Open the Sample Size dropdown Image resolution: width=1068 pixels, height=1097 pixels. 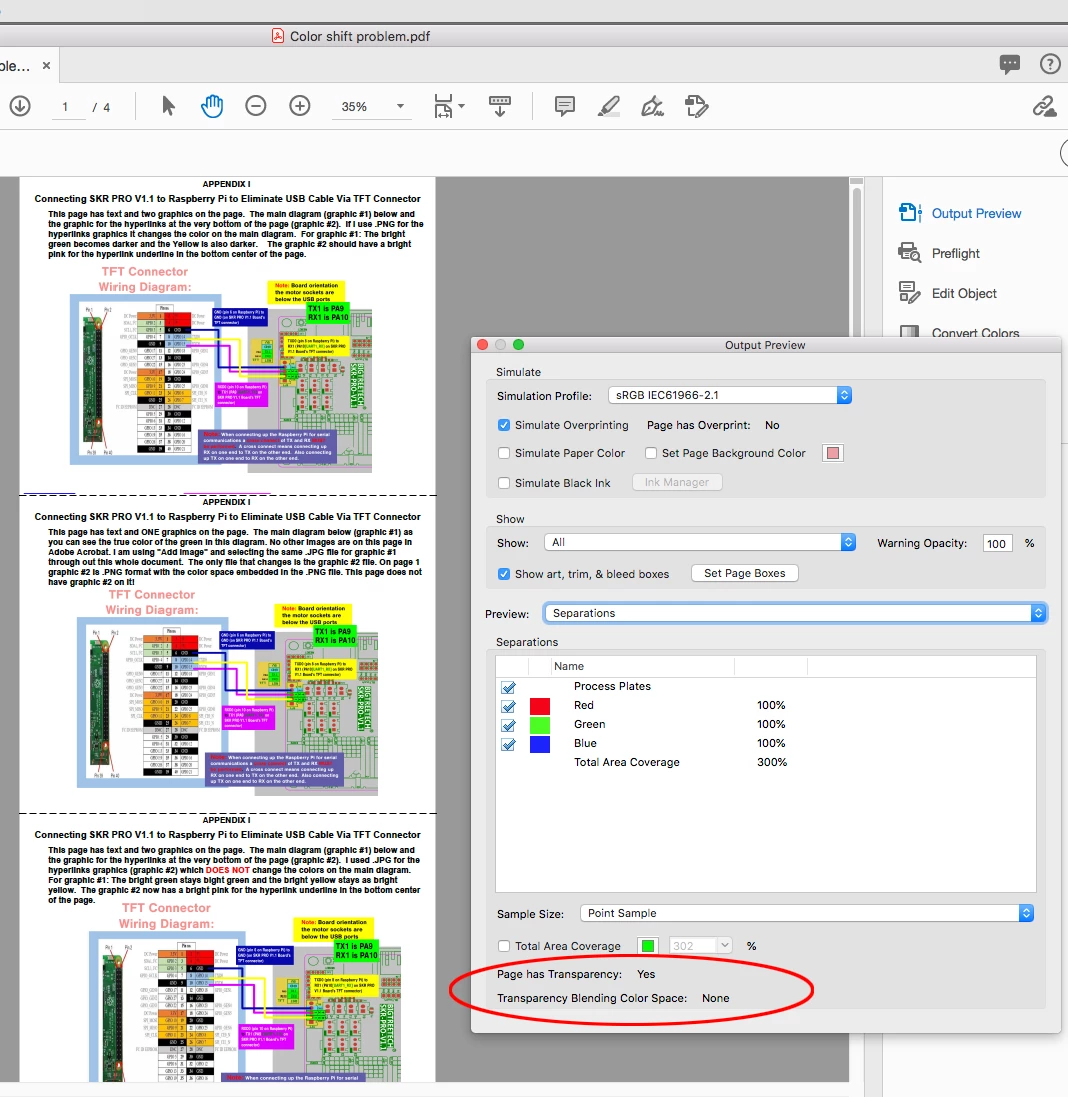coord(807,913)
